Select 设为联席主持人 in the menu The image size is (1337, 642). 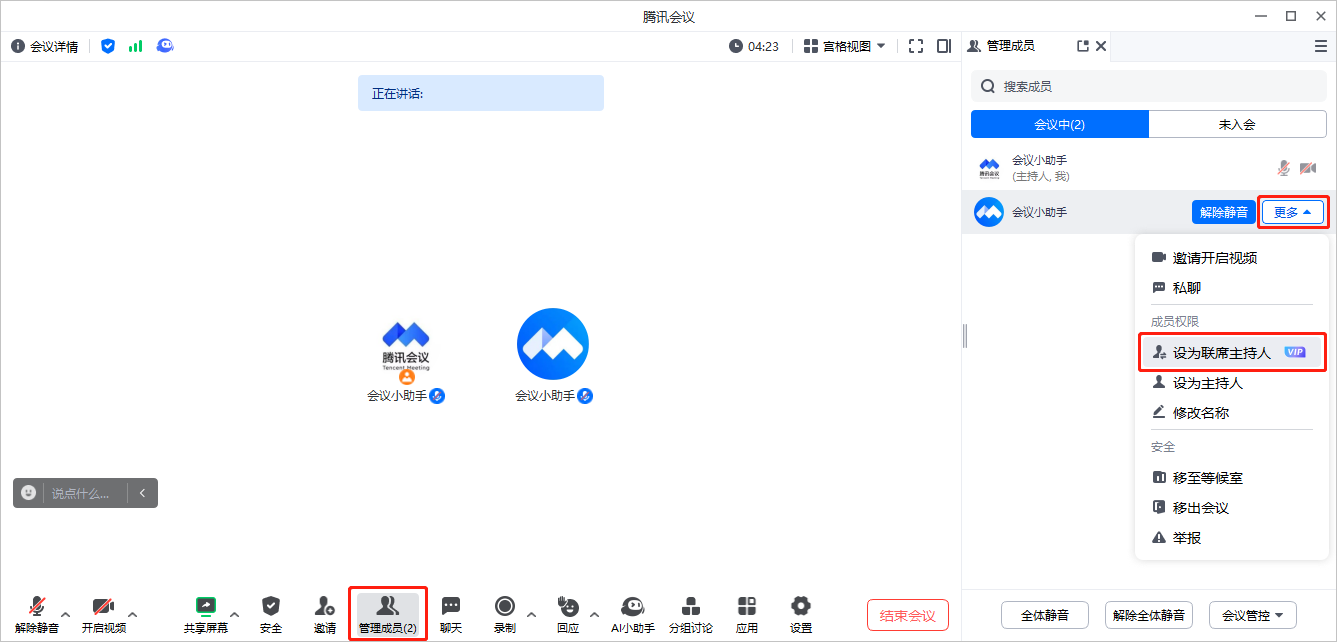coord(1232,353)
